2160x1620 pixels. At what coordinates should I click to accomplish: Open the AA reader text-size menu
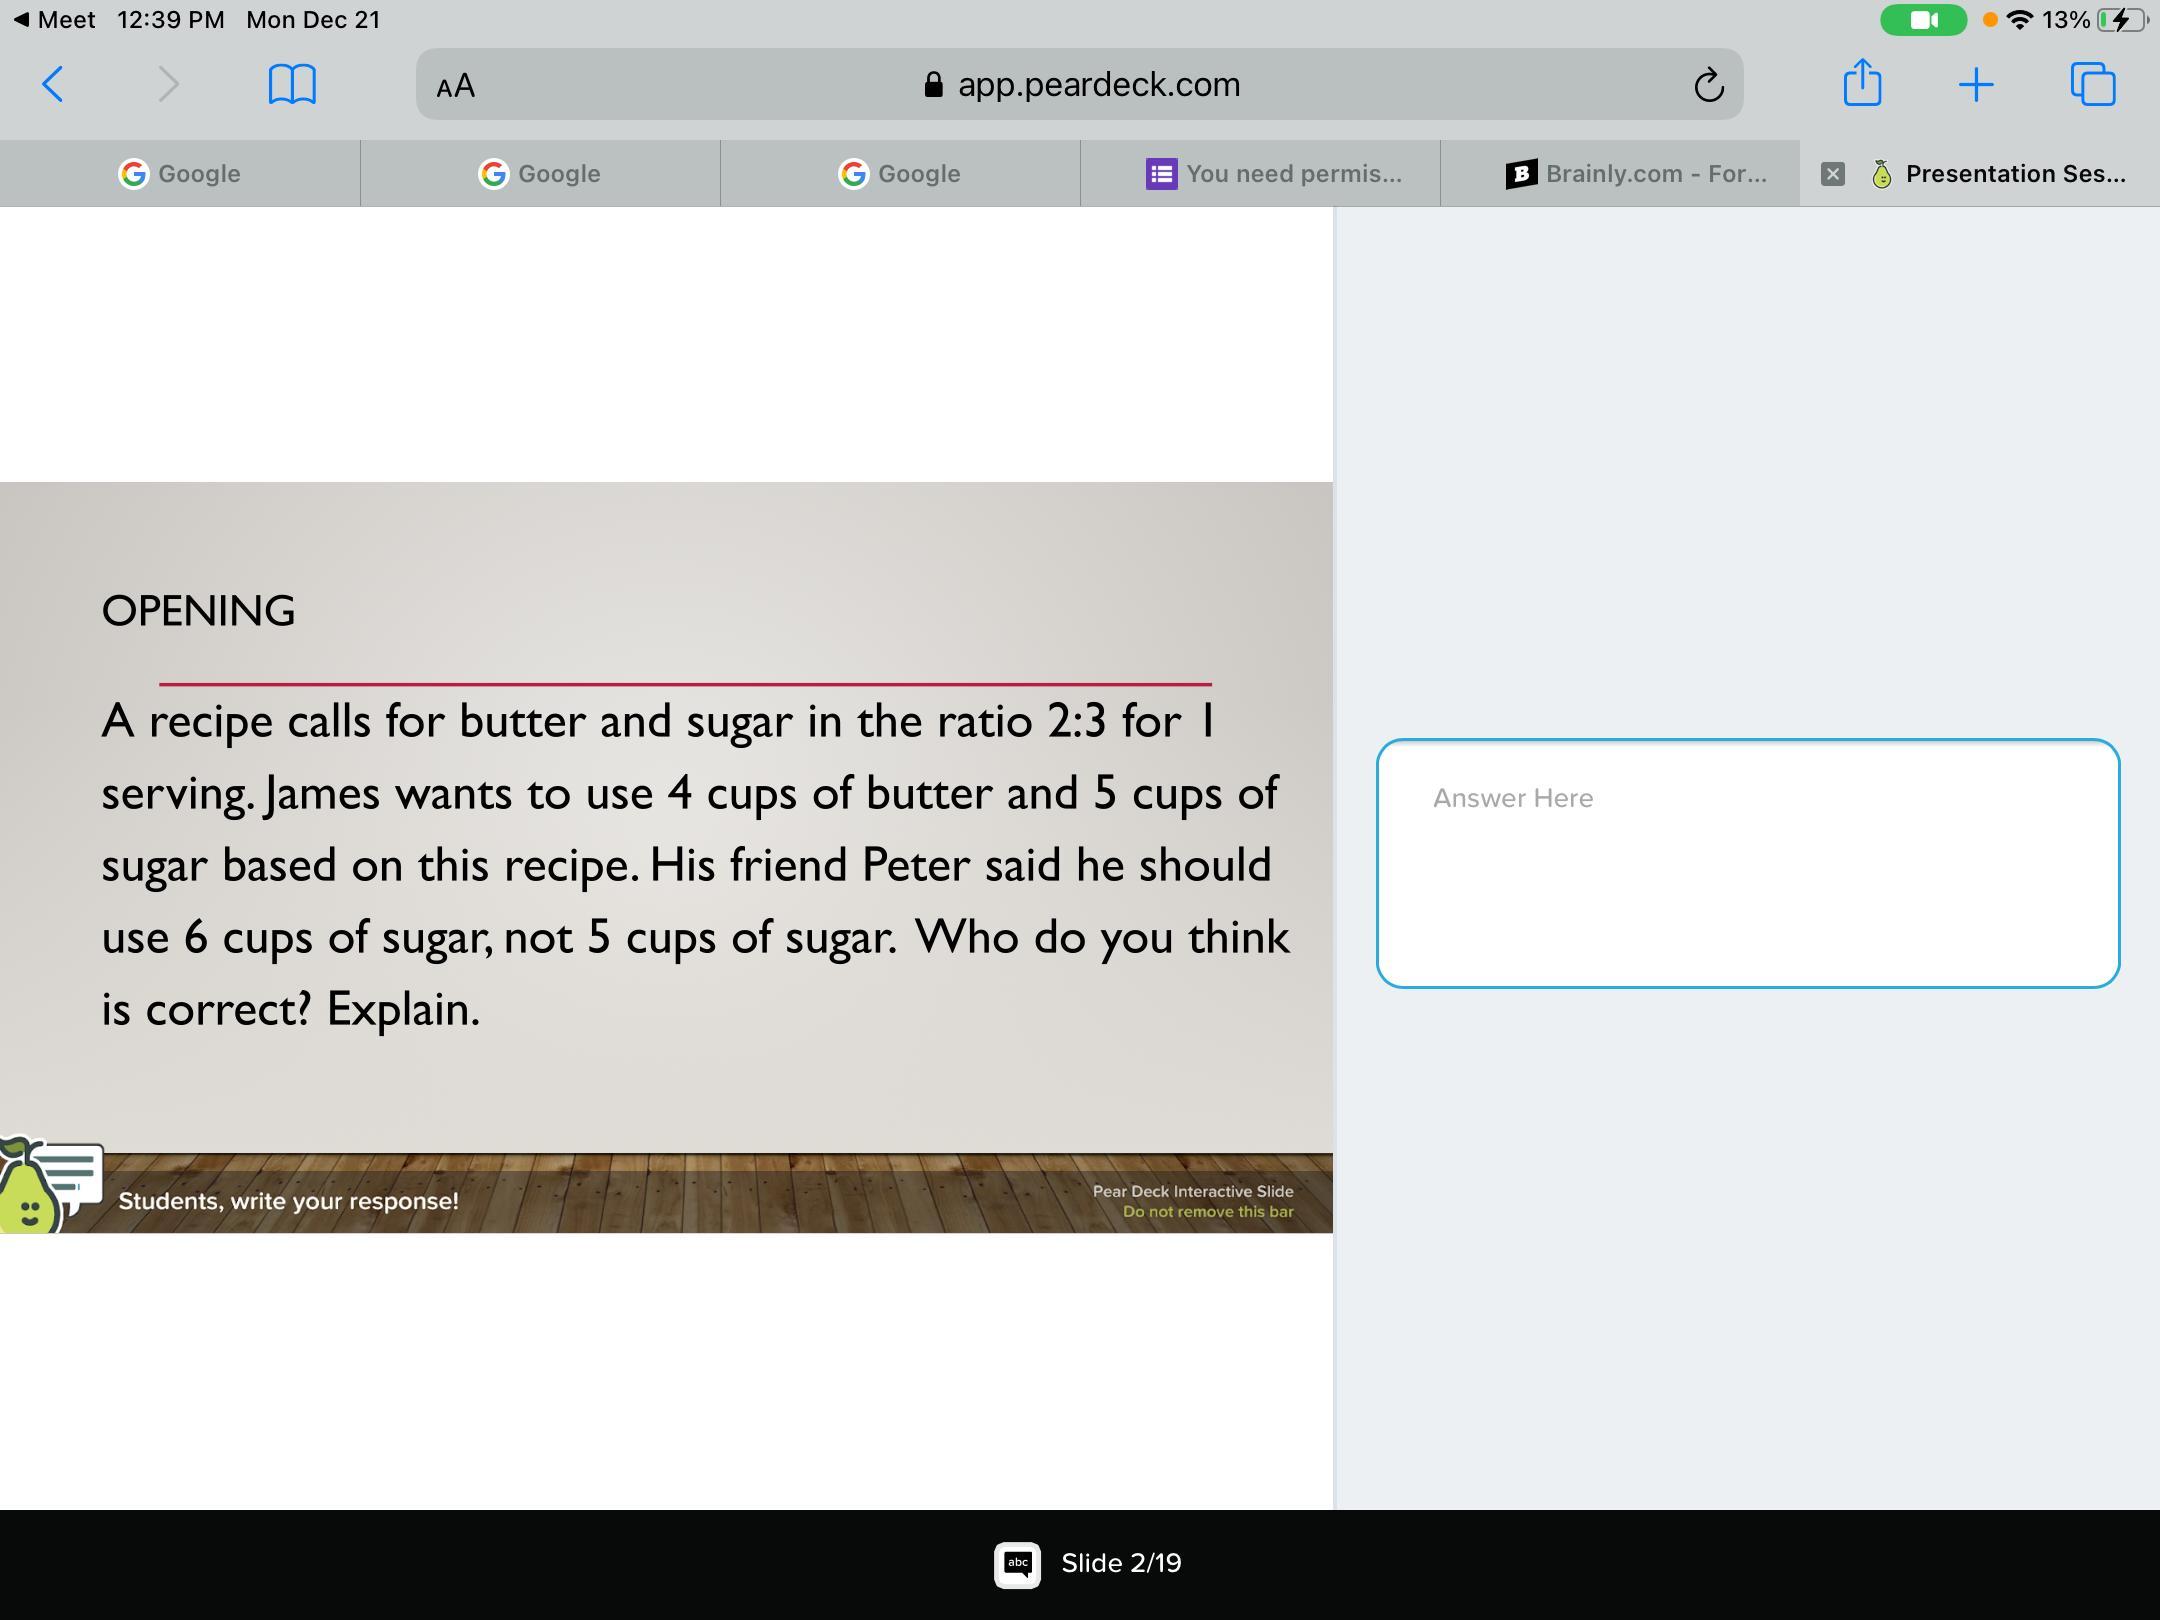click(456, 86)
